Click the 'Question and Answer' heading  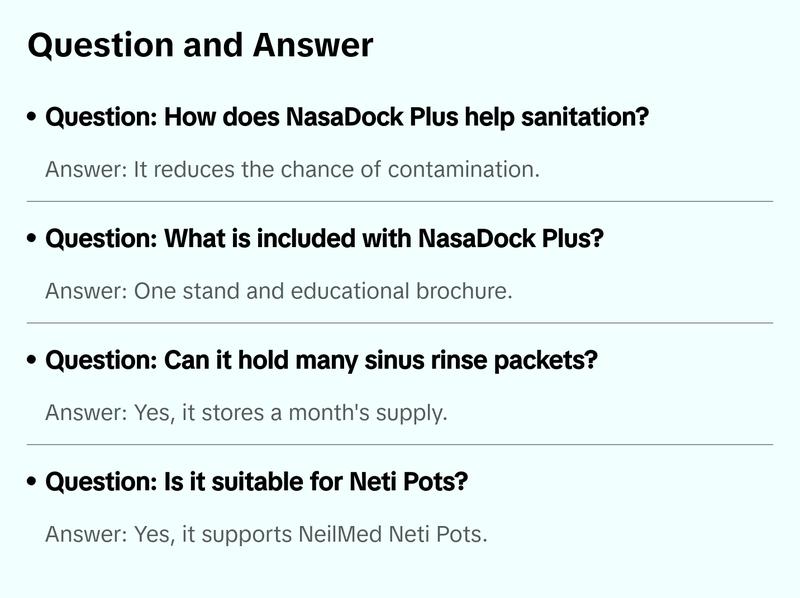point(200,45)
